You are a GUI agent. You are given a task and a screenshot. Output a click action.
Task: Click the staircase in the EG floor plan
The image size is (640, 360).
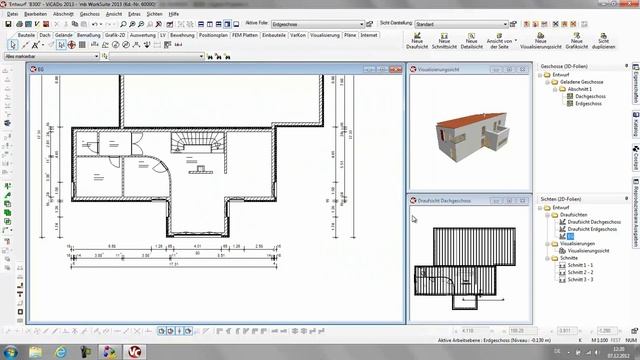point(198,142)
